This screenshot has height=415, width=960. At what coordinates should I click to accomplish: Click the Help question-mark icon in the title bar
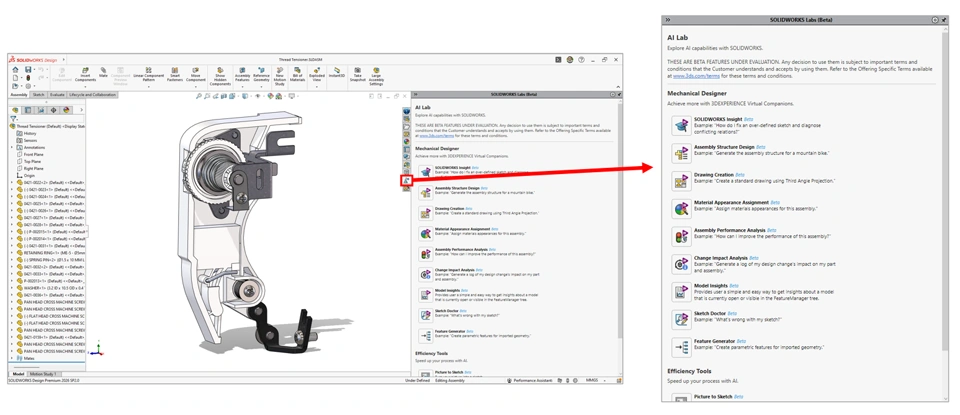tap(582, 59)
